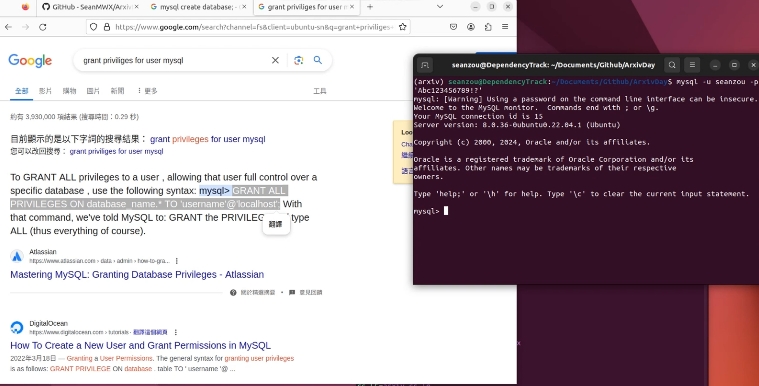The width and height of the screenshot is (759, 386).
Task: Click the DigitalOcean site favicon
Action: 17,327
